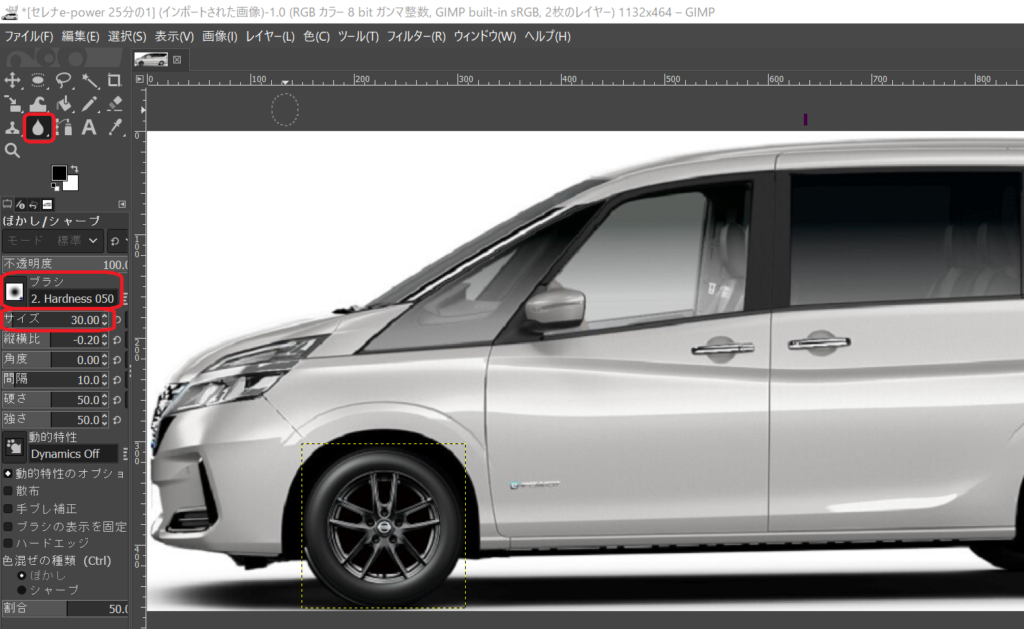This screenshot has height=629, width=1024.
Task: Open the モード 標準 dropdown
Action: coord(53,241)
